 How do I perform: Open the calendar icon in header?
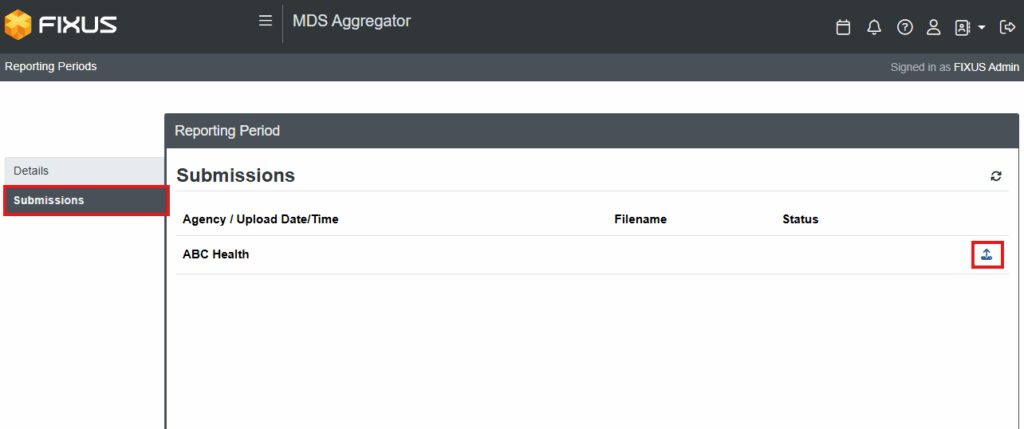(843, 27)
